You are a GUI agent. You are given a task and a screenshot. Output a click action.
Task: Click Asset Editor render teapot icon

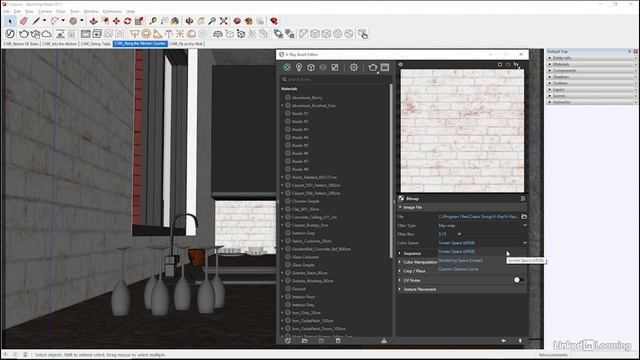click(372, 67)
